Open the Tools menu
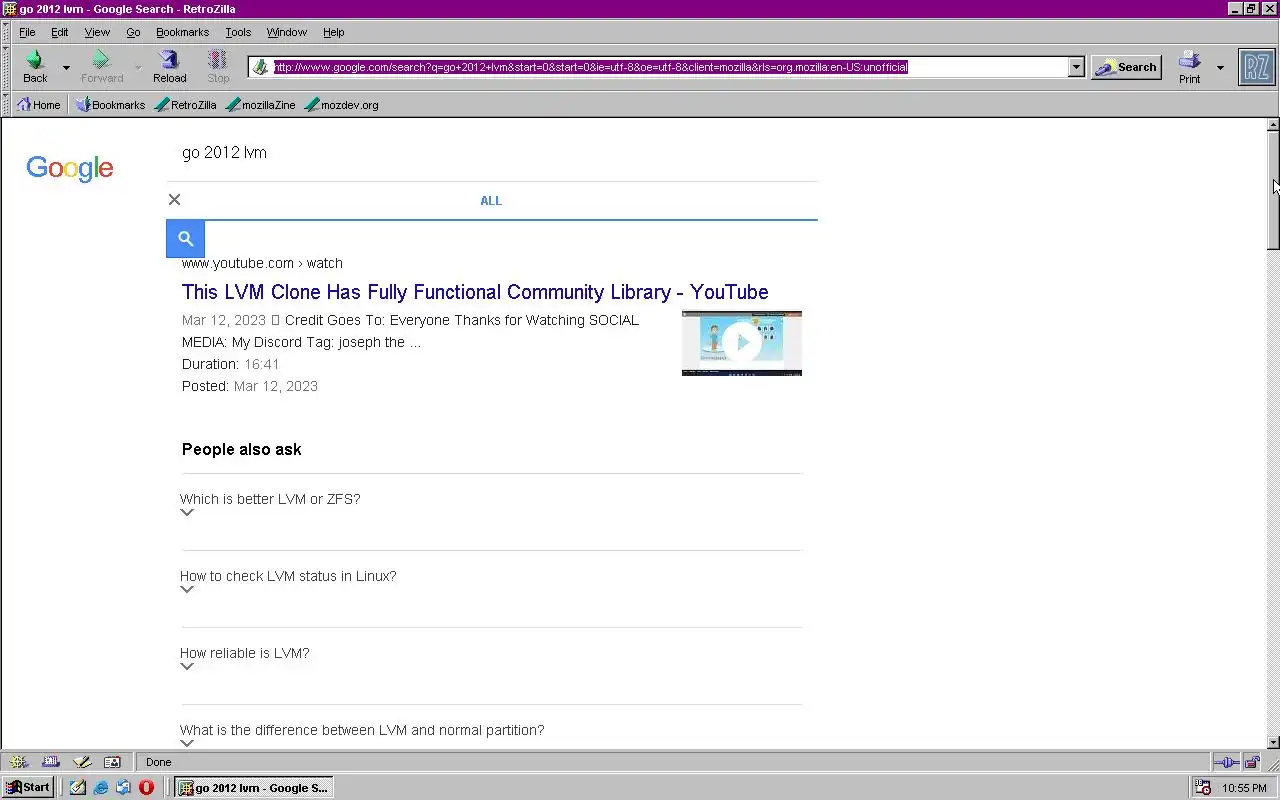Image resolution: width=1280 pixels, height=800 pixels. pyautogui.click(x=238, y=32)
